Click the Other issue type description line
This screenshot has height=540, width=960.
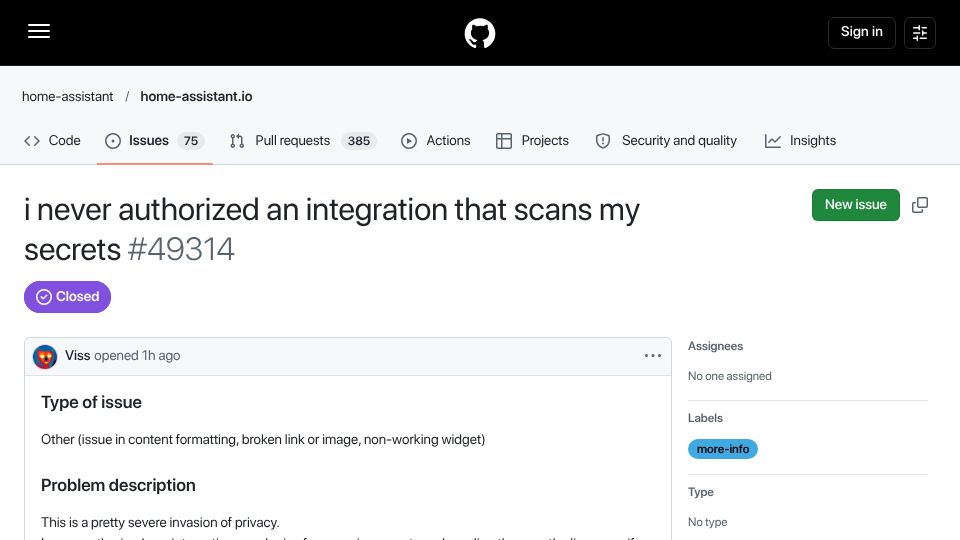point(263,440)
